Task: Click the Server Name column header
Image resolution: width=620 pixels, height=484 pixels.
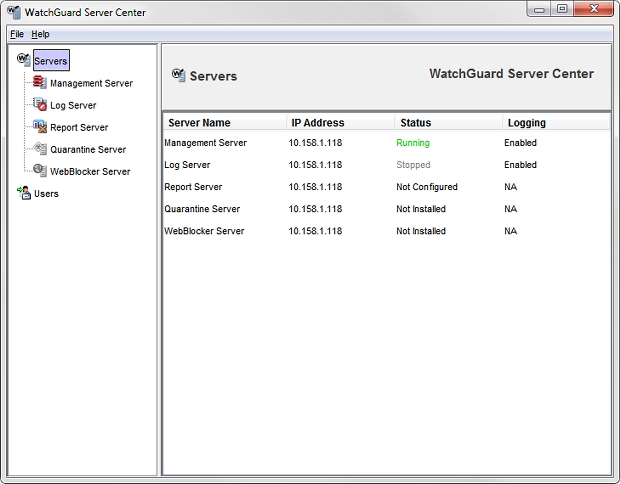Action: click(x=225, y=123)
